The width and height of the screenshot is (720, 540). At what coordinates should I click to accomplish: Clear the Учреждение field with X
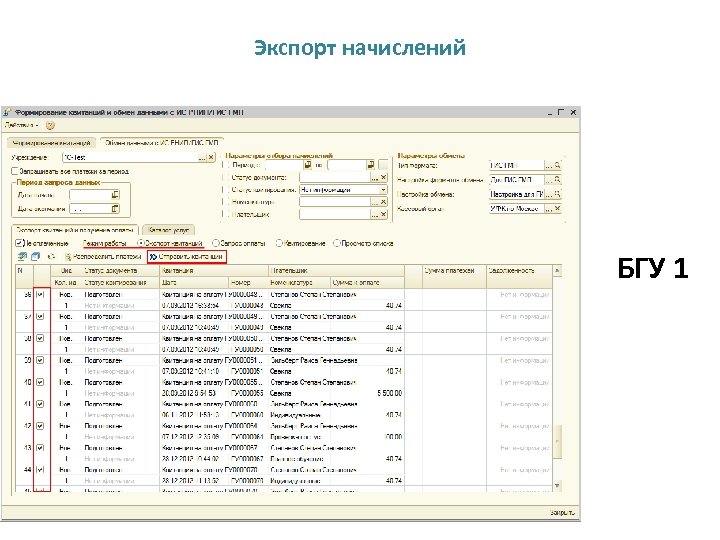point(211,158)
